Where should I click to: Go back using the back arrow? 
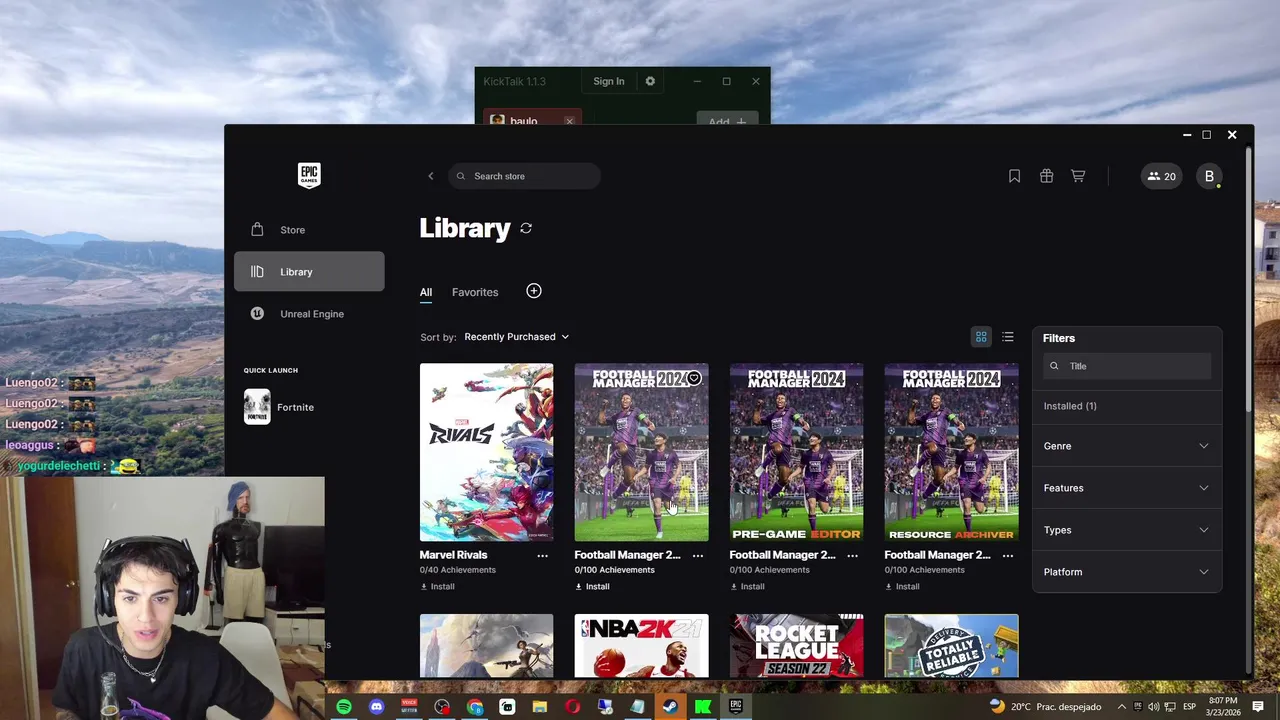[431, 176]
